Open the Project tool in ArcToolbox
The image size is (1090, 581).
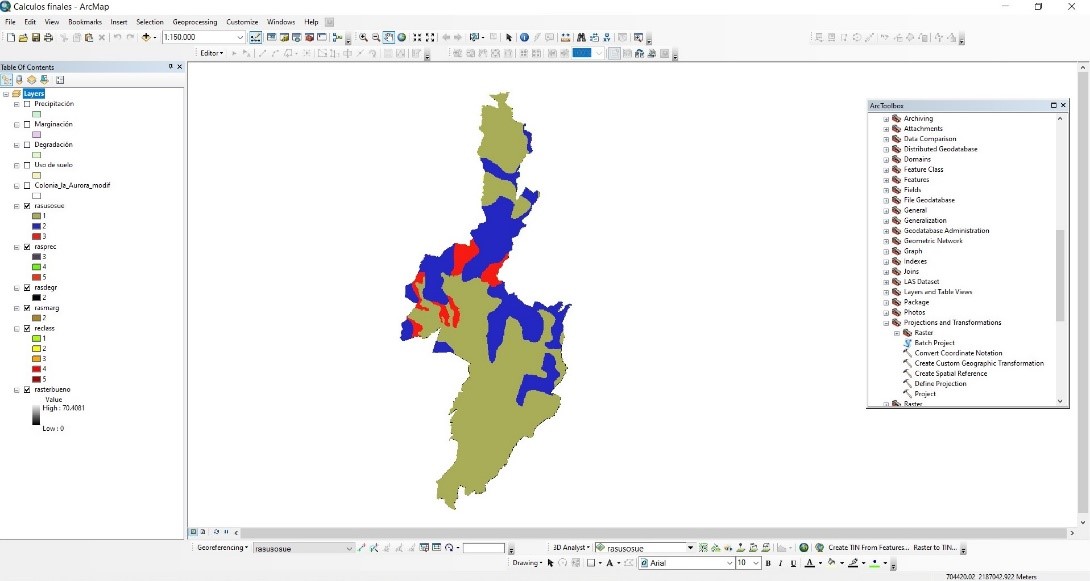(925, 394)
